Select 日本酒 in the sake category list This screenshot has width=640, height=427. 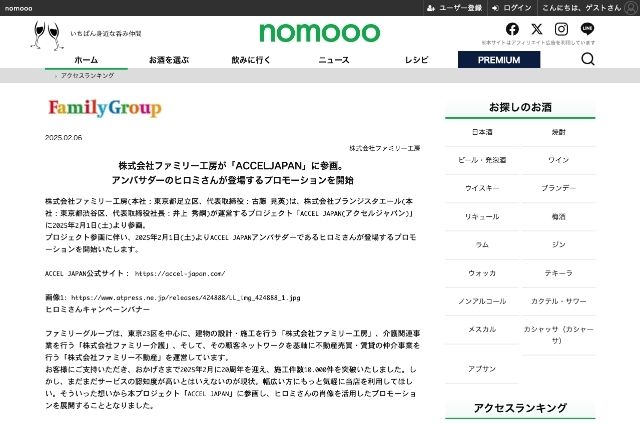[482, 131]
